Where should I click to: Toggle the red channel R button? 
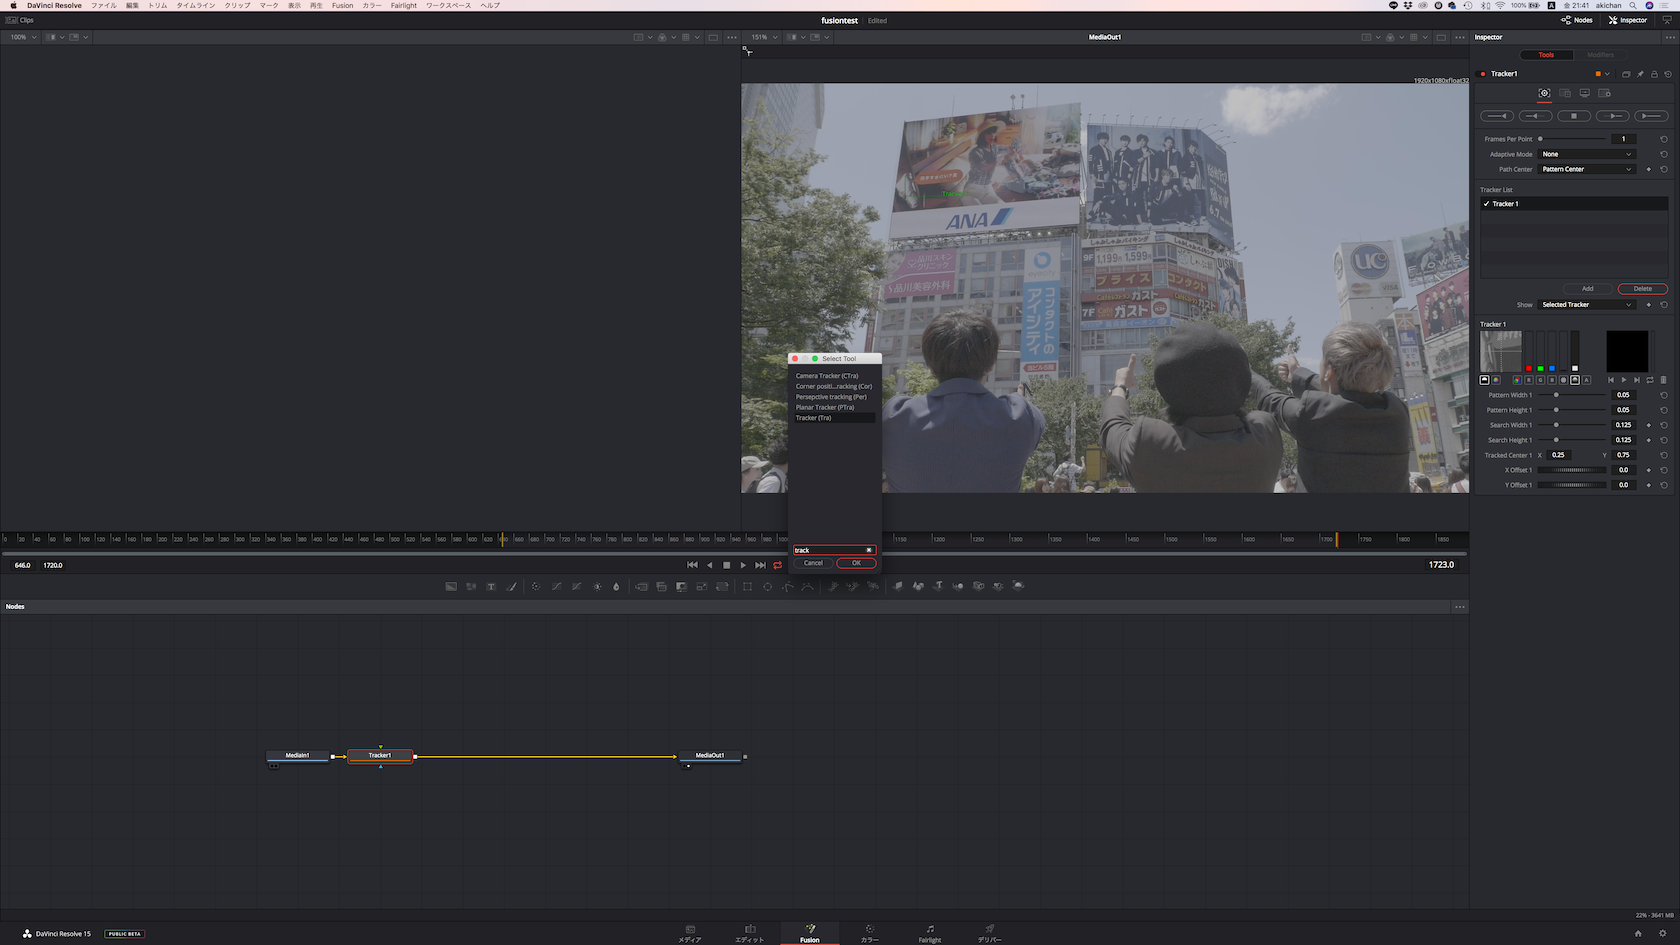[1528, 380]
